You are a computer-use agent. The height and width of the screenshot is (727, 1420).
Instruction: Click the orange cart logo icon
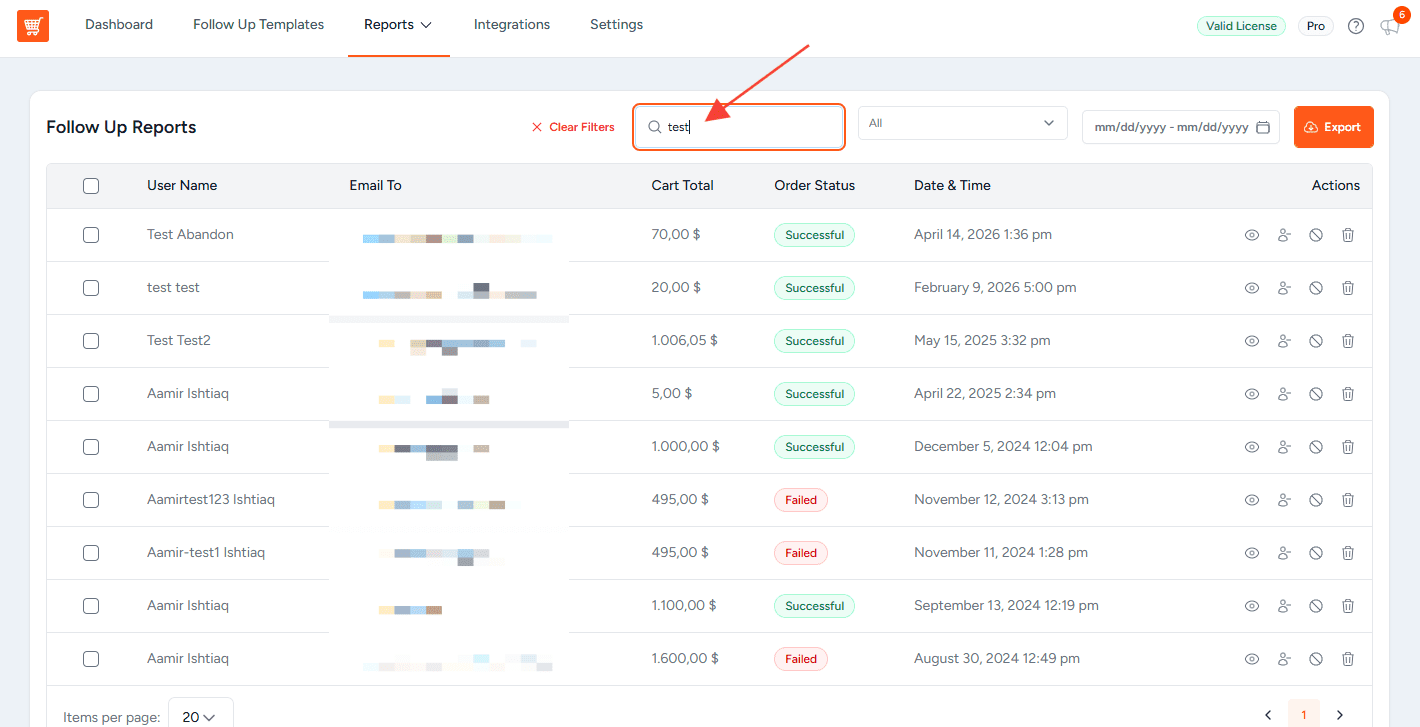coord(33,25)
